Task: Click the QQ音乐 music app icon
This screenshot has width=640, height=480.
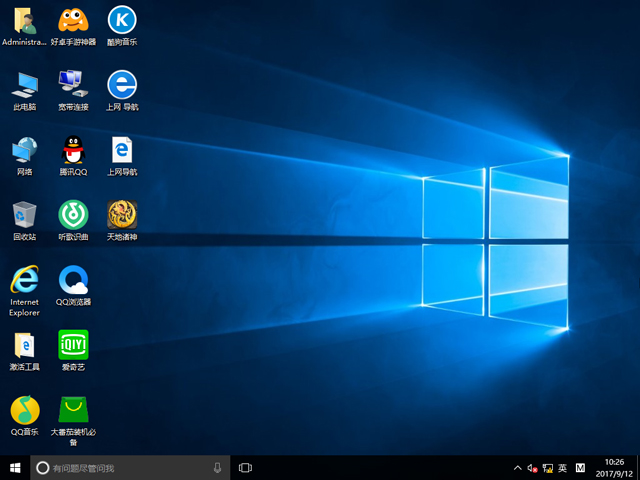Action: (24, 410)
